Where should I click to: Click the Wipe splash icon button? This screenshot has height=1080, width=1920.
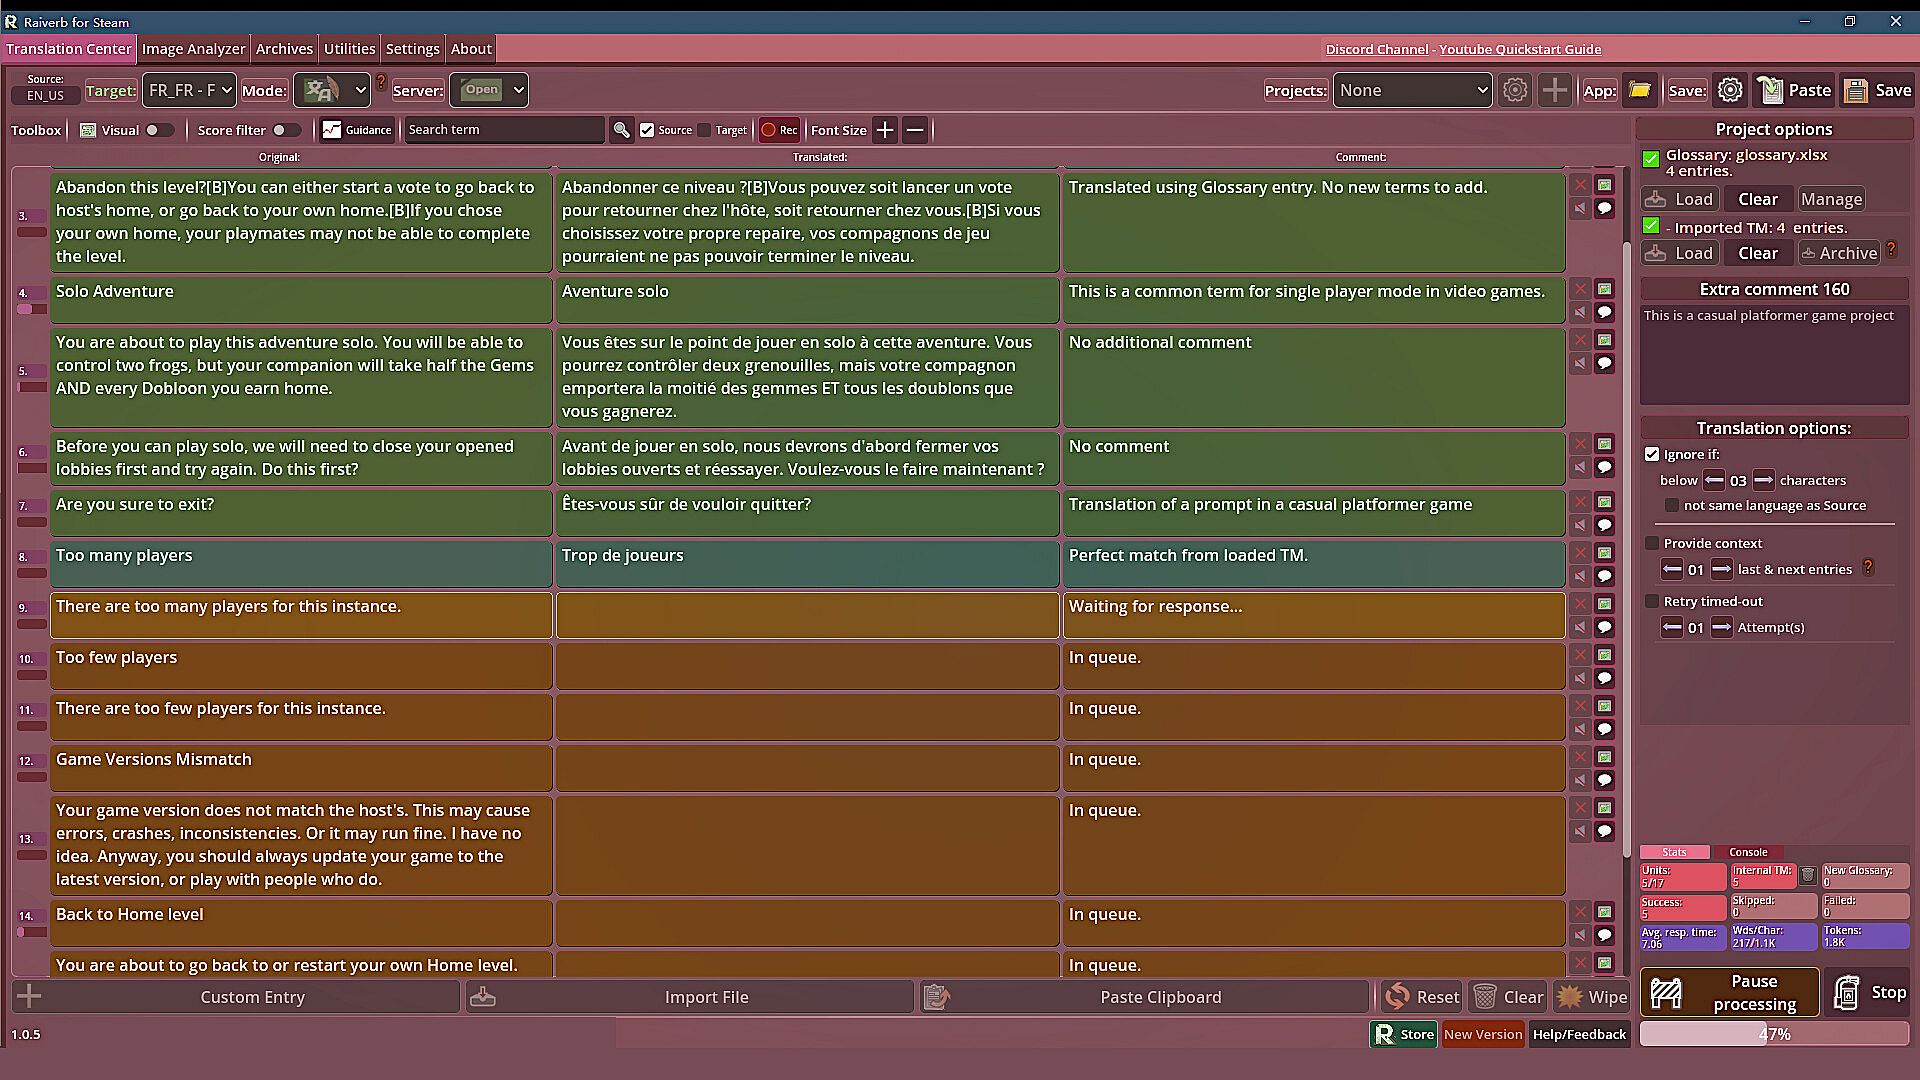(x=1592, y=997)
